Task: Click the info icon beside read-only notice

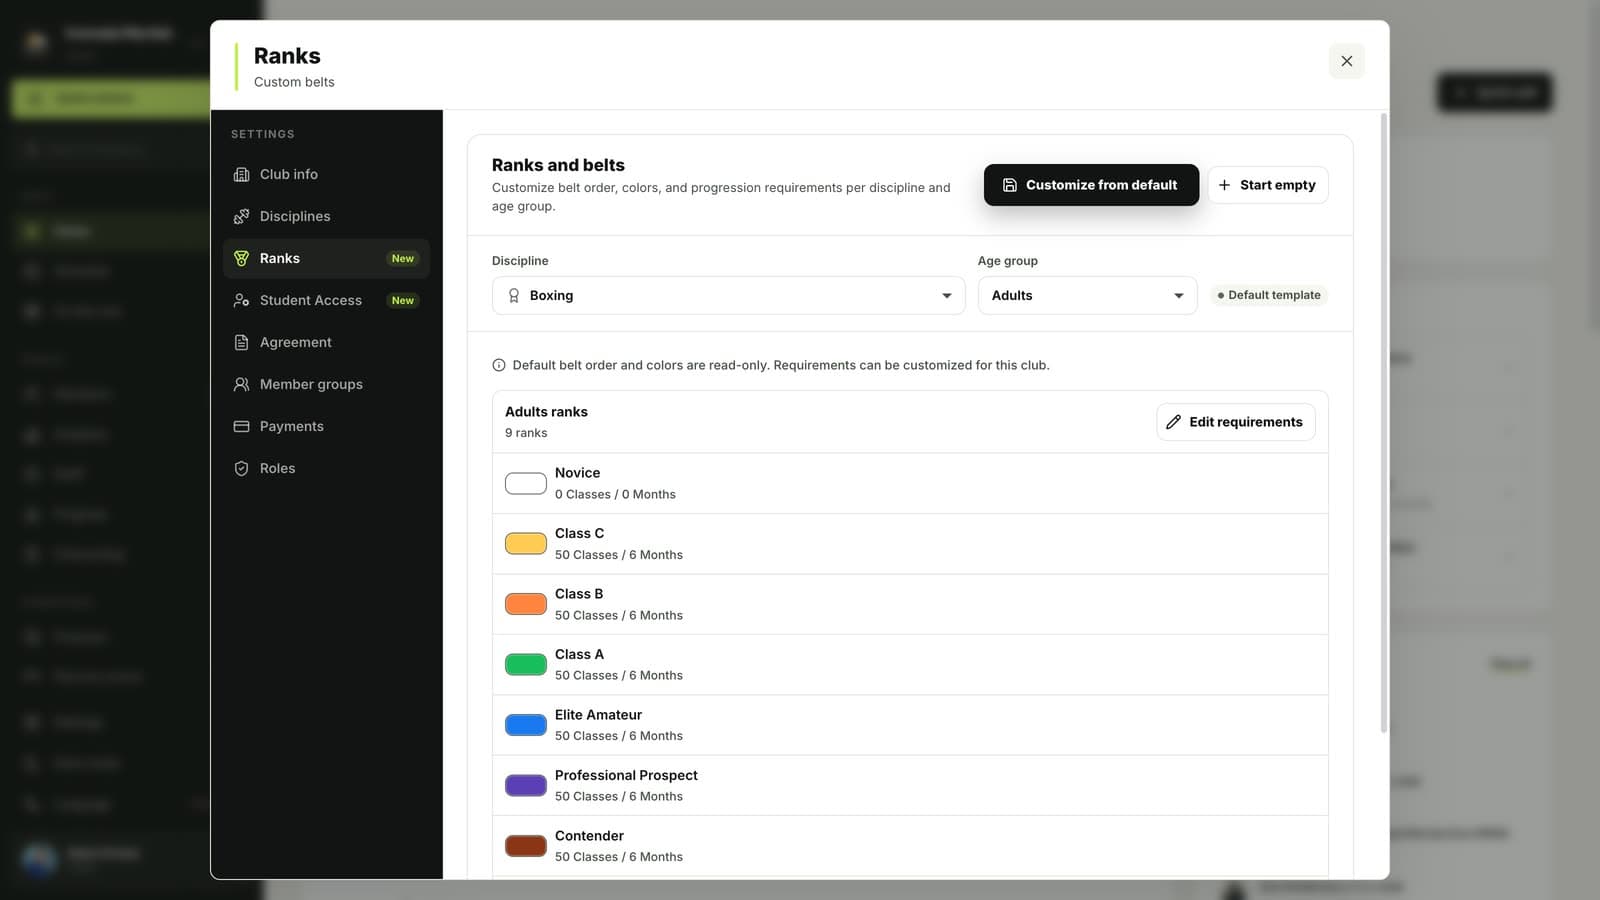Action: tap(499, 365)
